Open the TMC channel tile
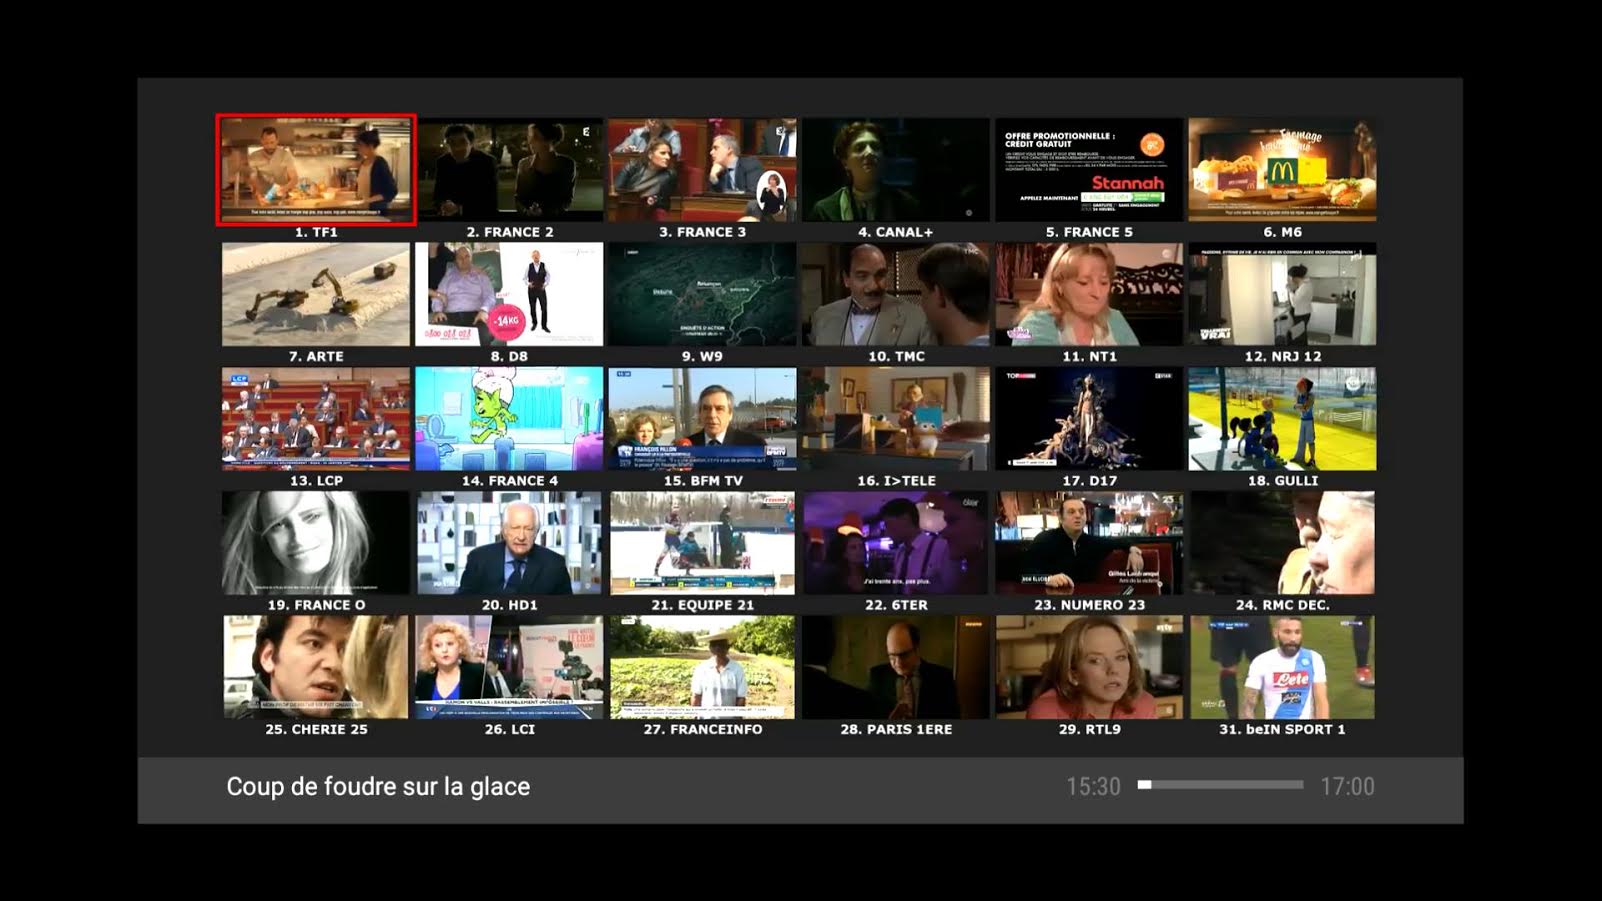This screenshot has width=1602, height=901. click(x=895, y=294)
